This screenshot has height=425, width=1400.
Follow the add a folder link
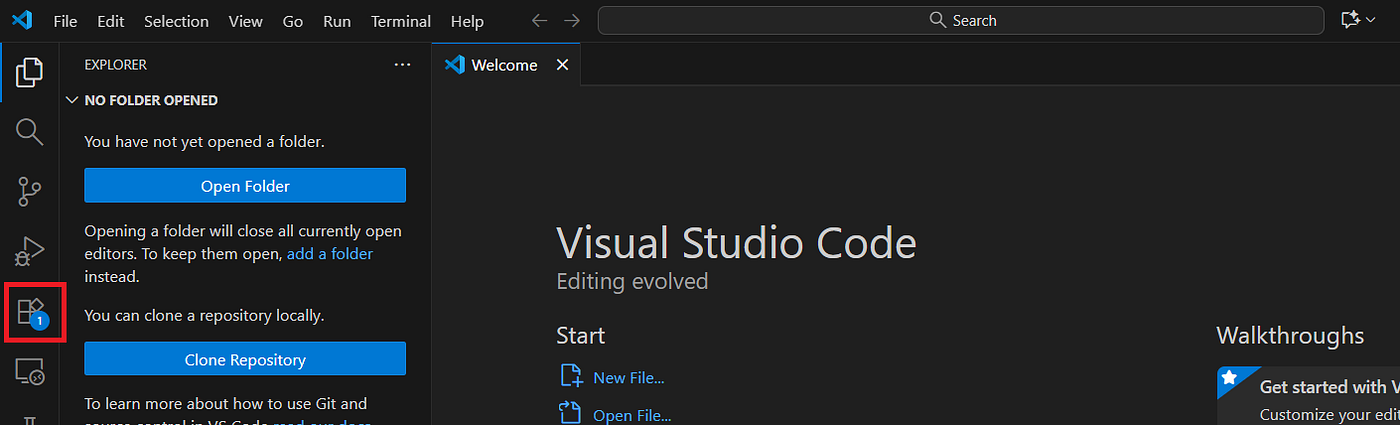pyautogui.click(x=330, y=254)
